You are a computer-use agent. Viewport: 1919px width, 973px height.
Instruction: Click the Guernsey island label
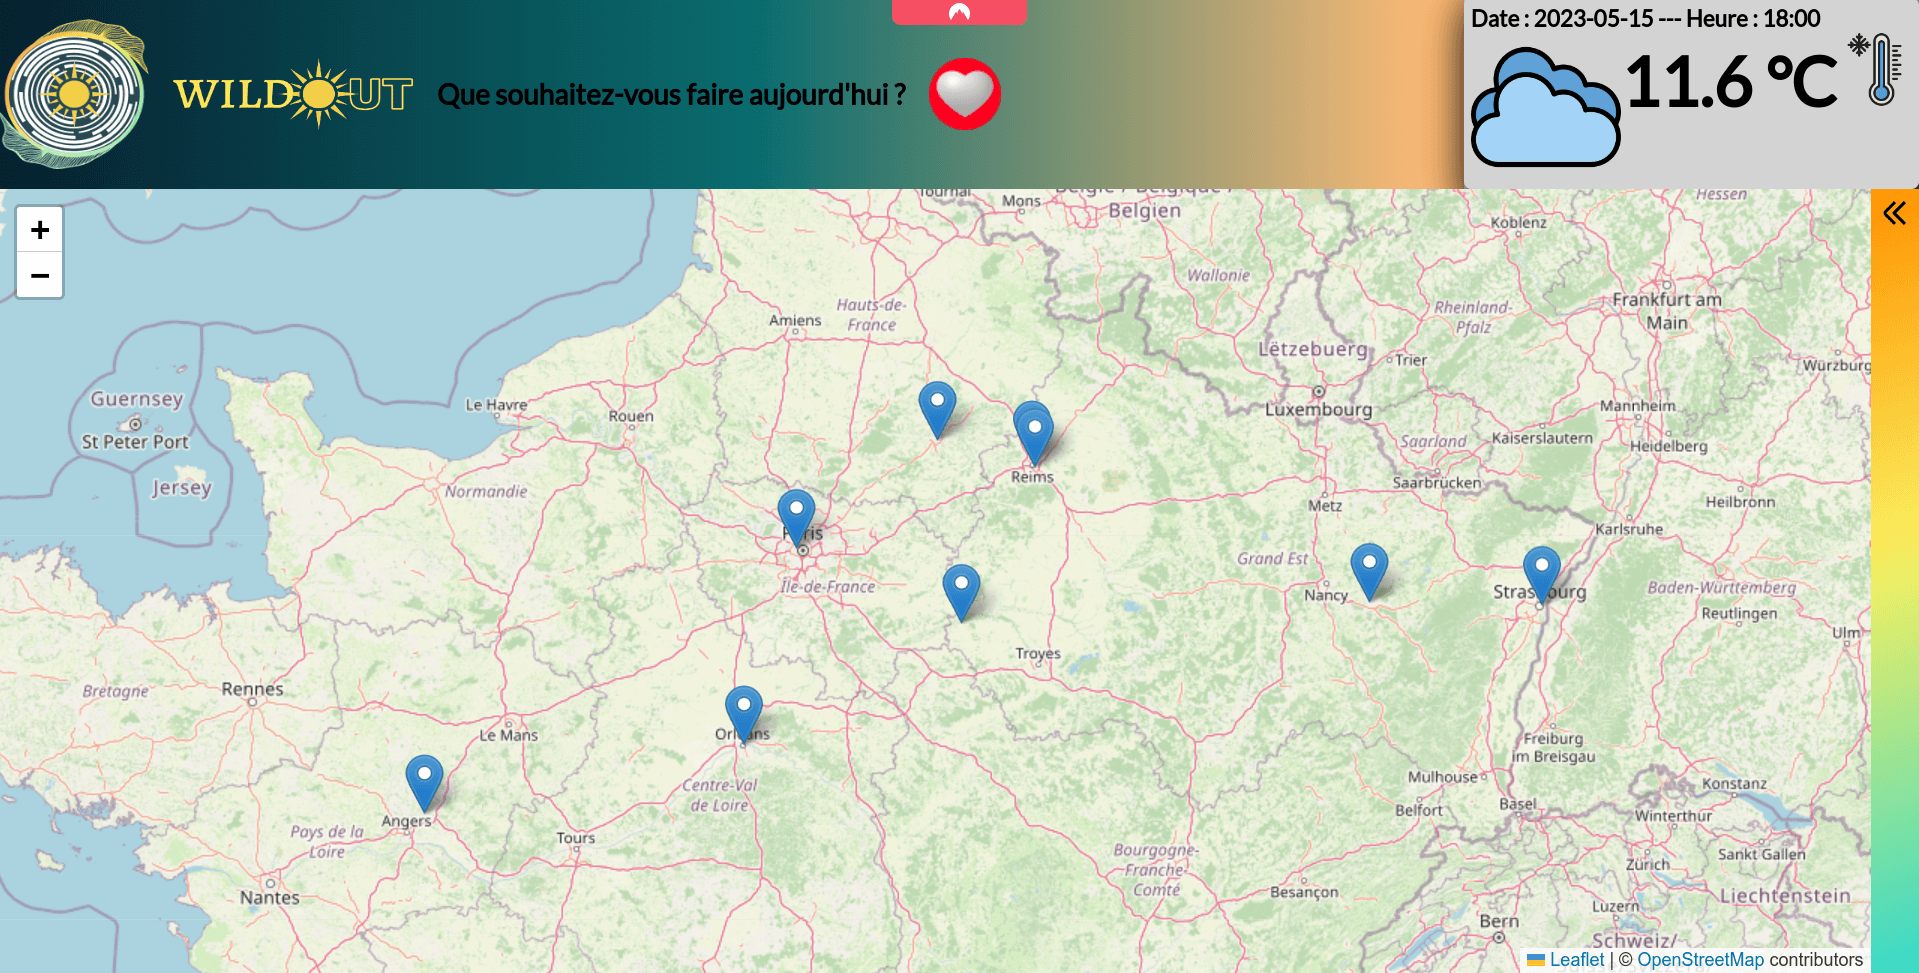click(x=137, y=399)
